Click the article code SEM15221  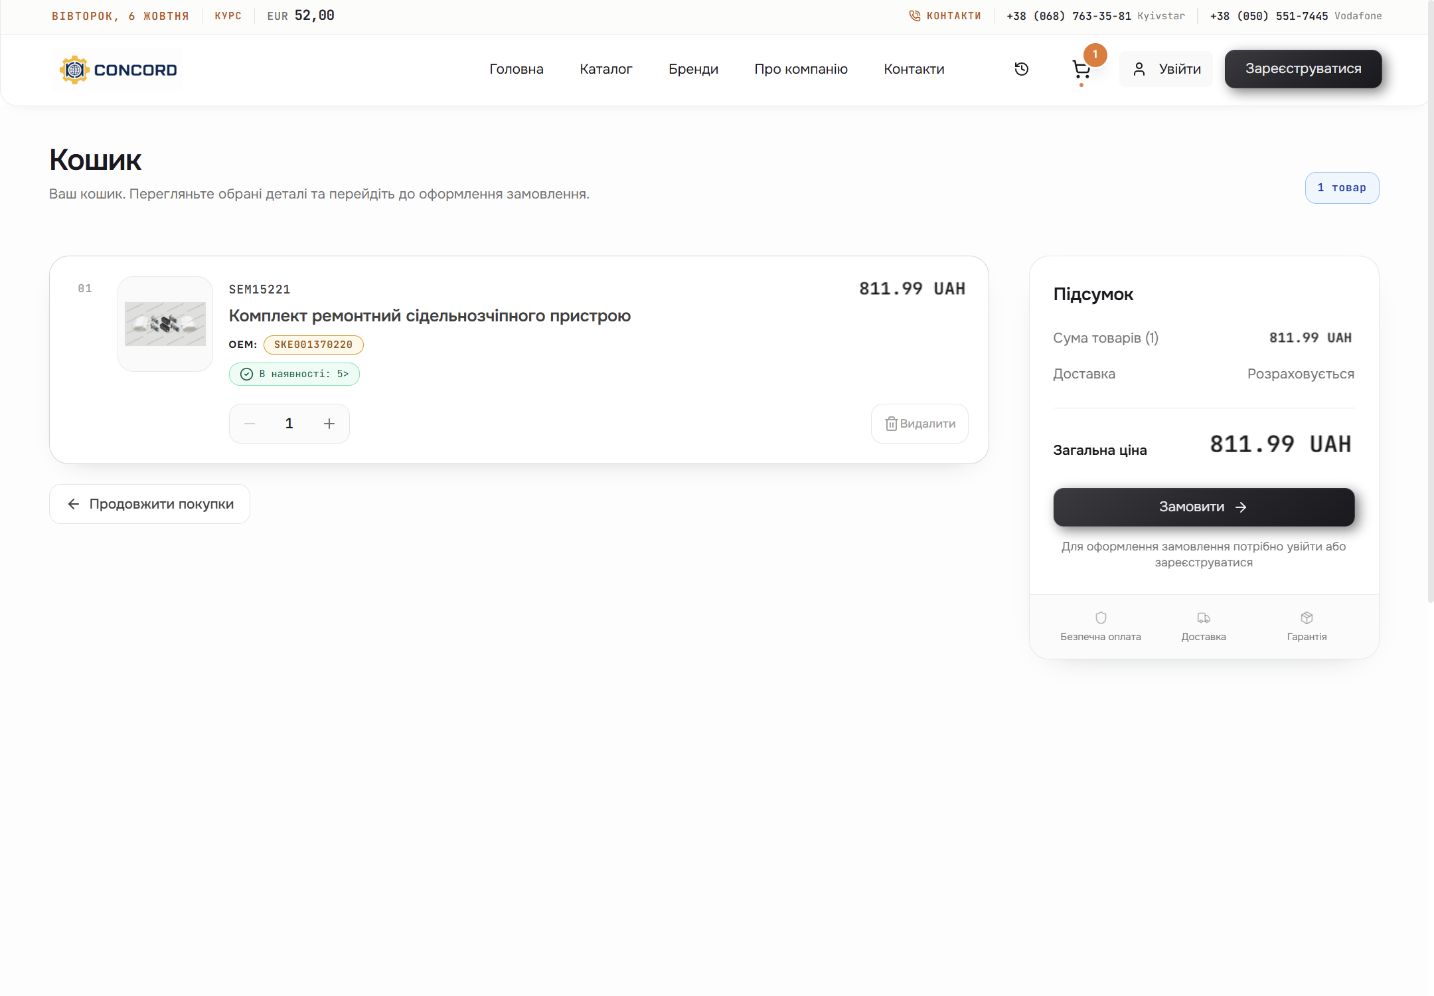tap(260, 290)
